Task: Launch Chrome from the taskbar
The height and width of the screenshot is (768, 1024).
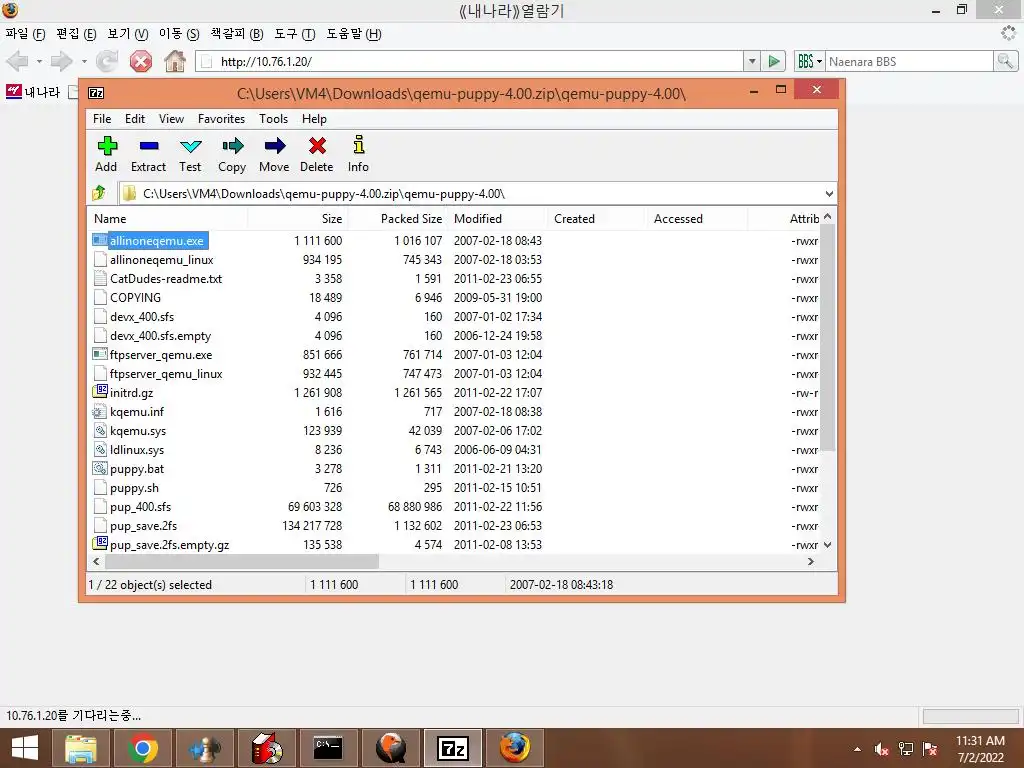Action: click(x=142, y=748)
